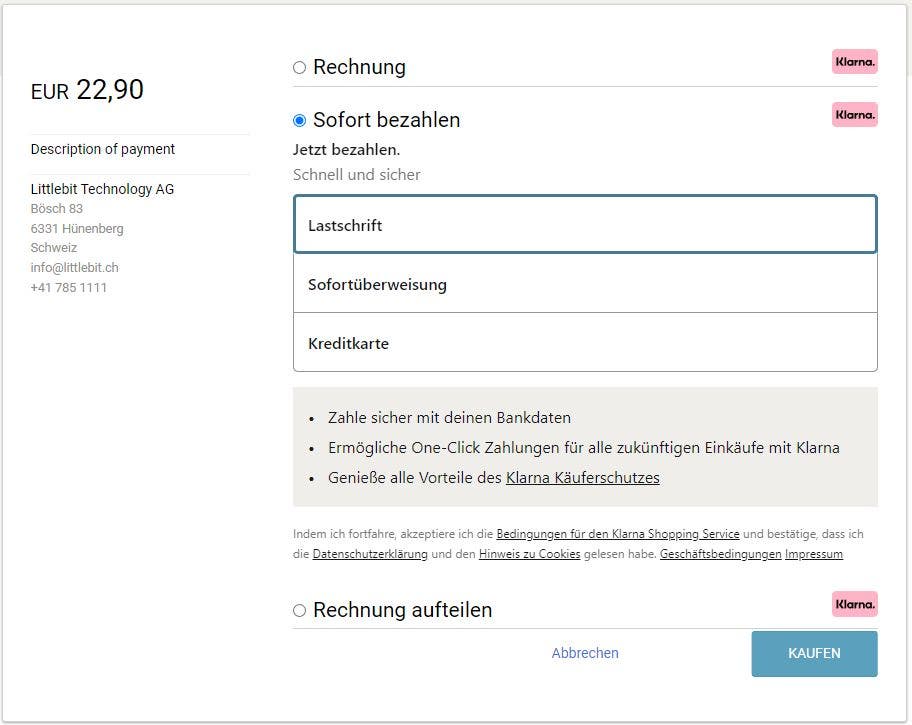912x725 pixels.
Task: Select the Sofort bezahlen radio button
Action: [300, 120]
